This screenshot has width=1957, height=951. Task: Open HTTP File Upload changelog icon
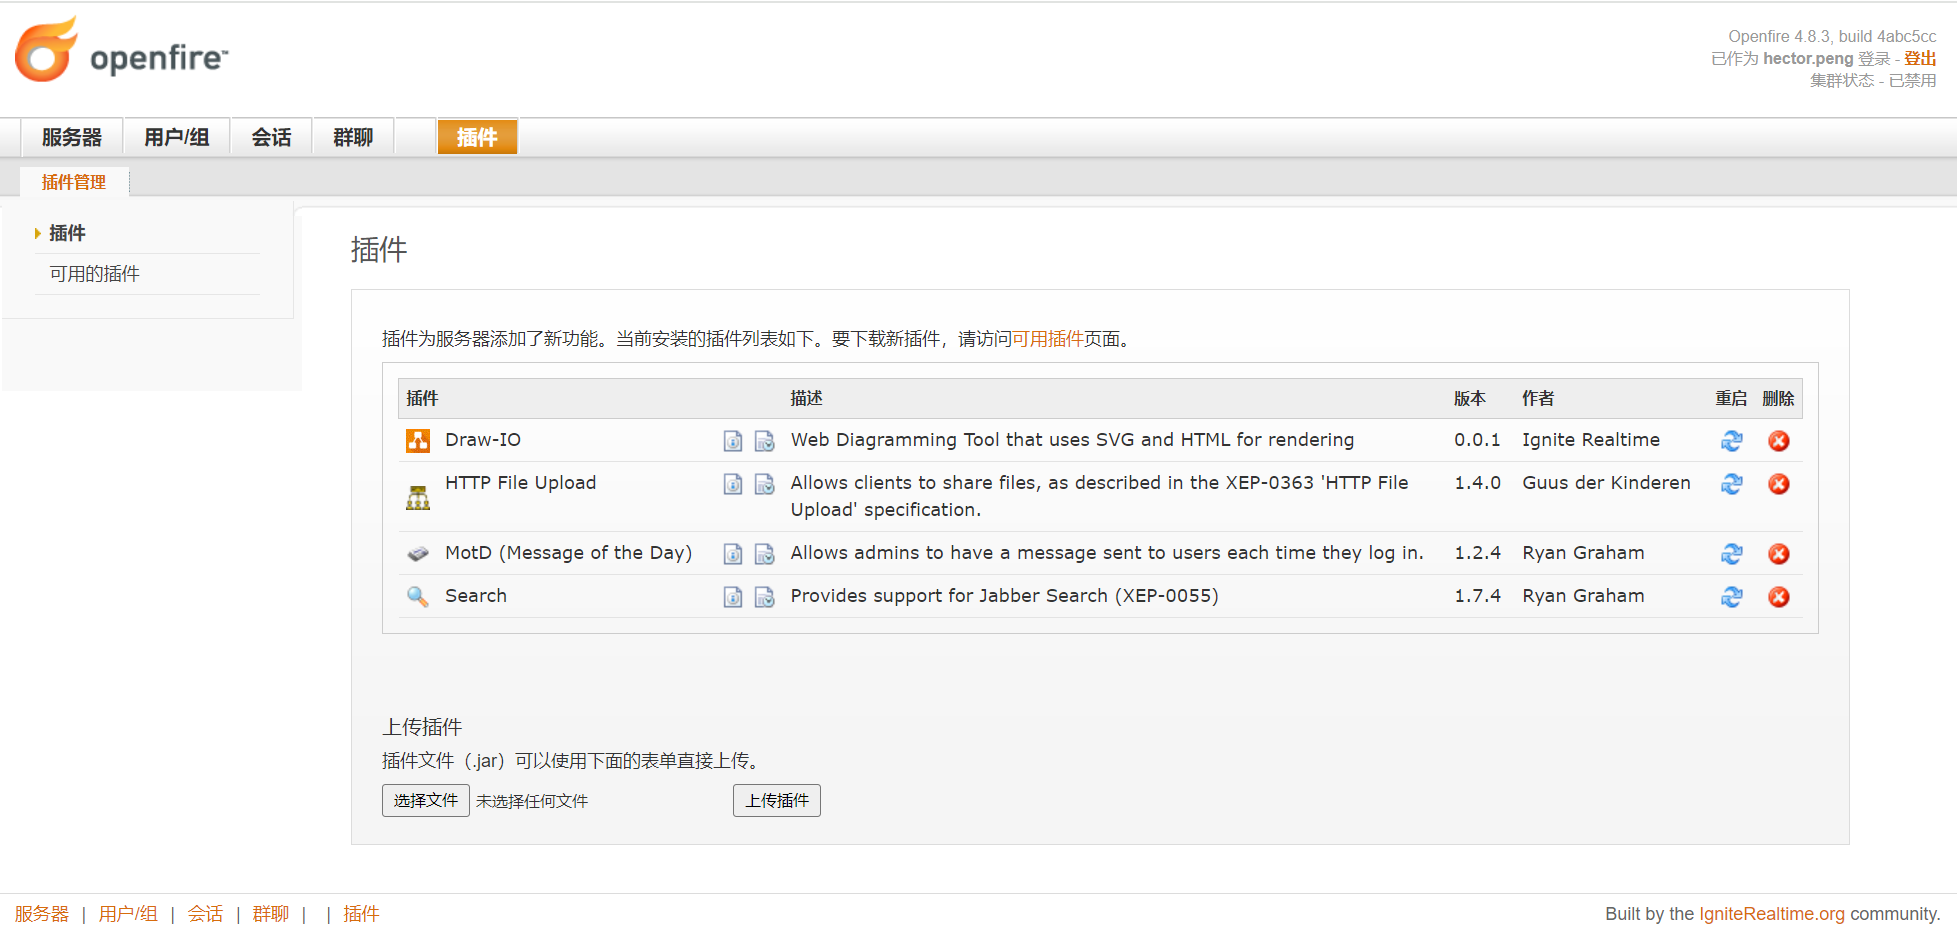pos(765,484)
